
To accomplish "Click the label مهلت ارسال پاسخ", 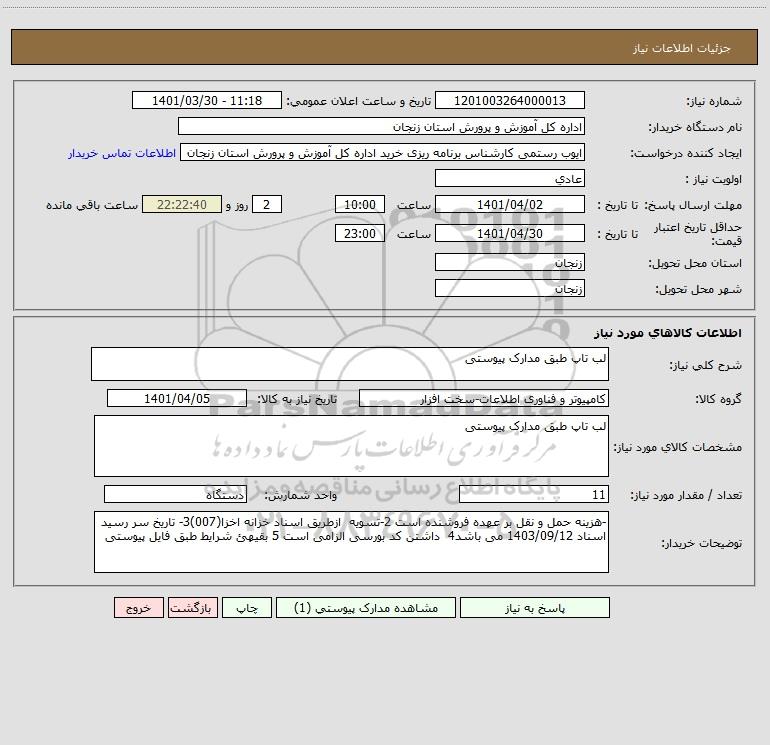I will [x=693, y=205].
